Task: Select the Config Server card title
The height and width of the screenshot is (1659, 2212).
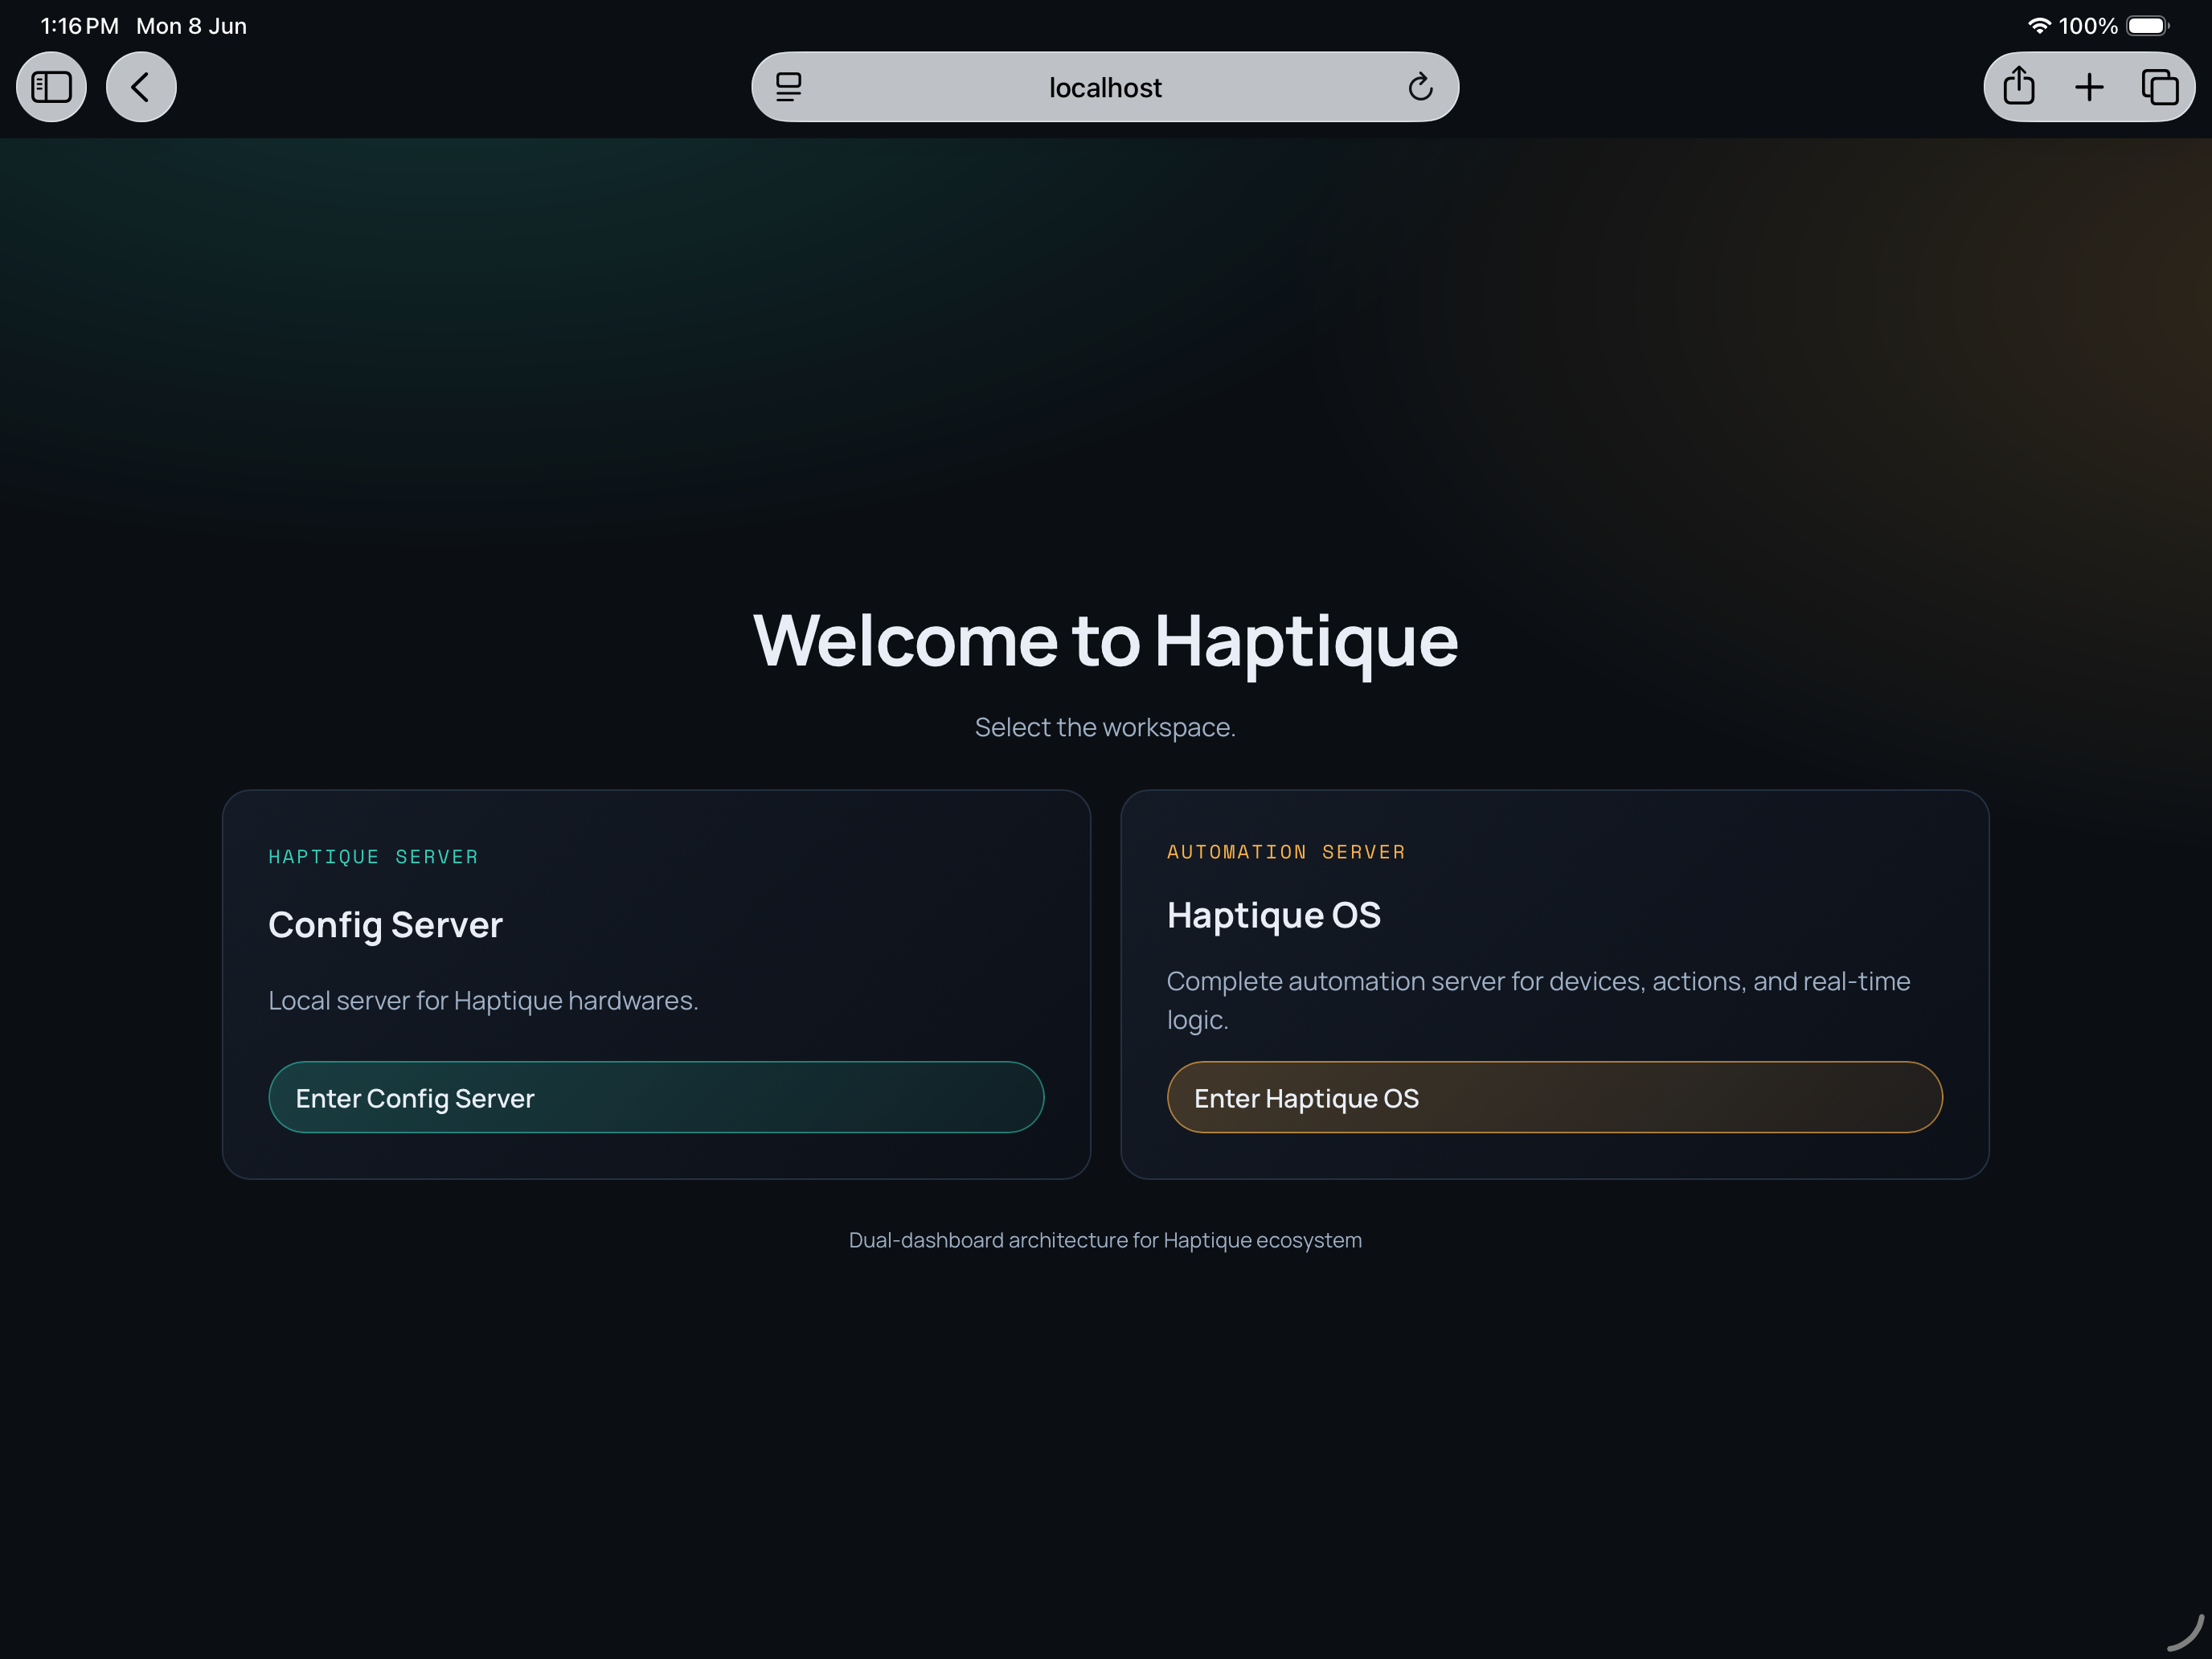Action: (x=385, y=925)
